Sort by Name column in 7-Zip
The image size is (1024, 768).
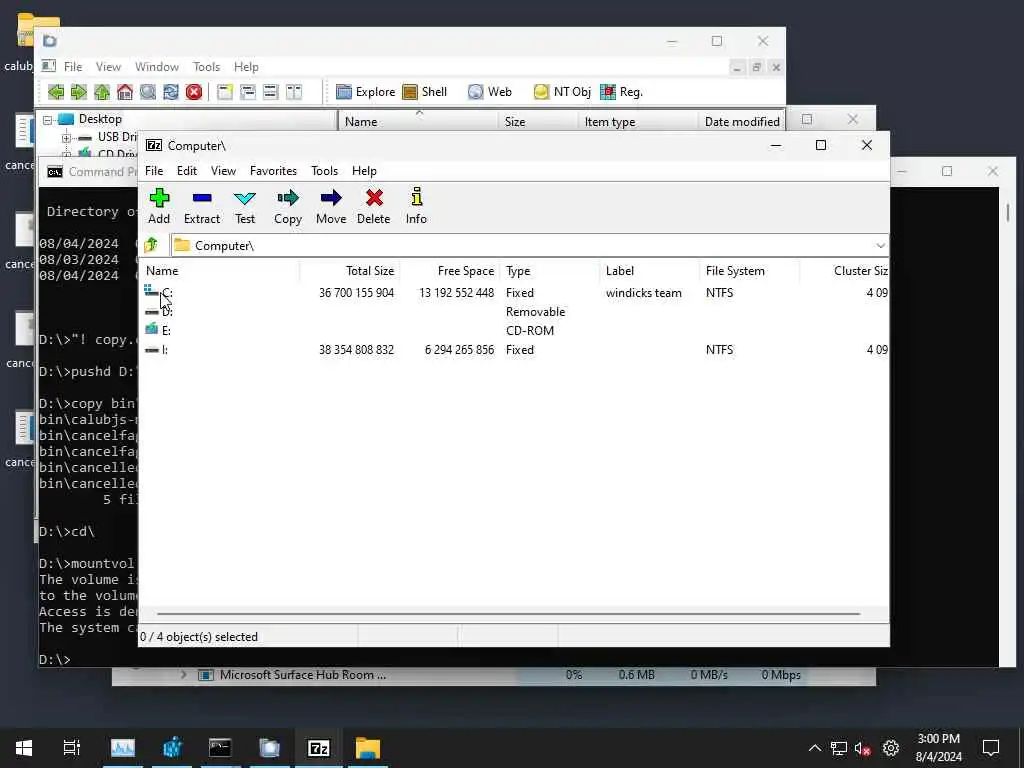click(219, 270)
